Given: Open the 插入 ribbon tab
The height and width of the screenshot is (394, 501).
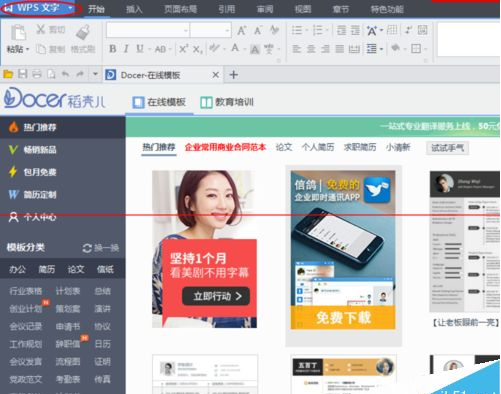Looking at the screenshot, I should tap(134, 9).
